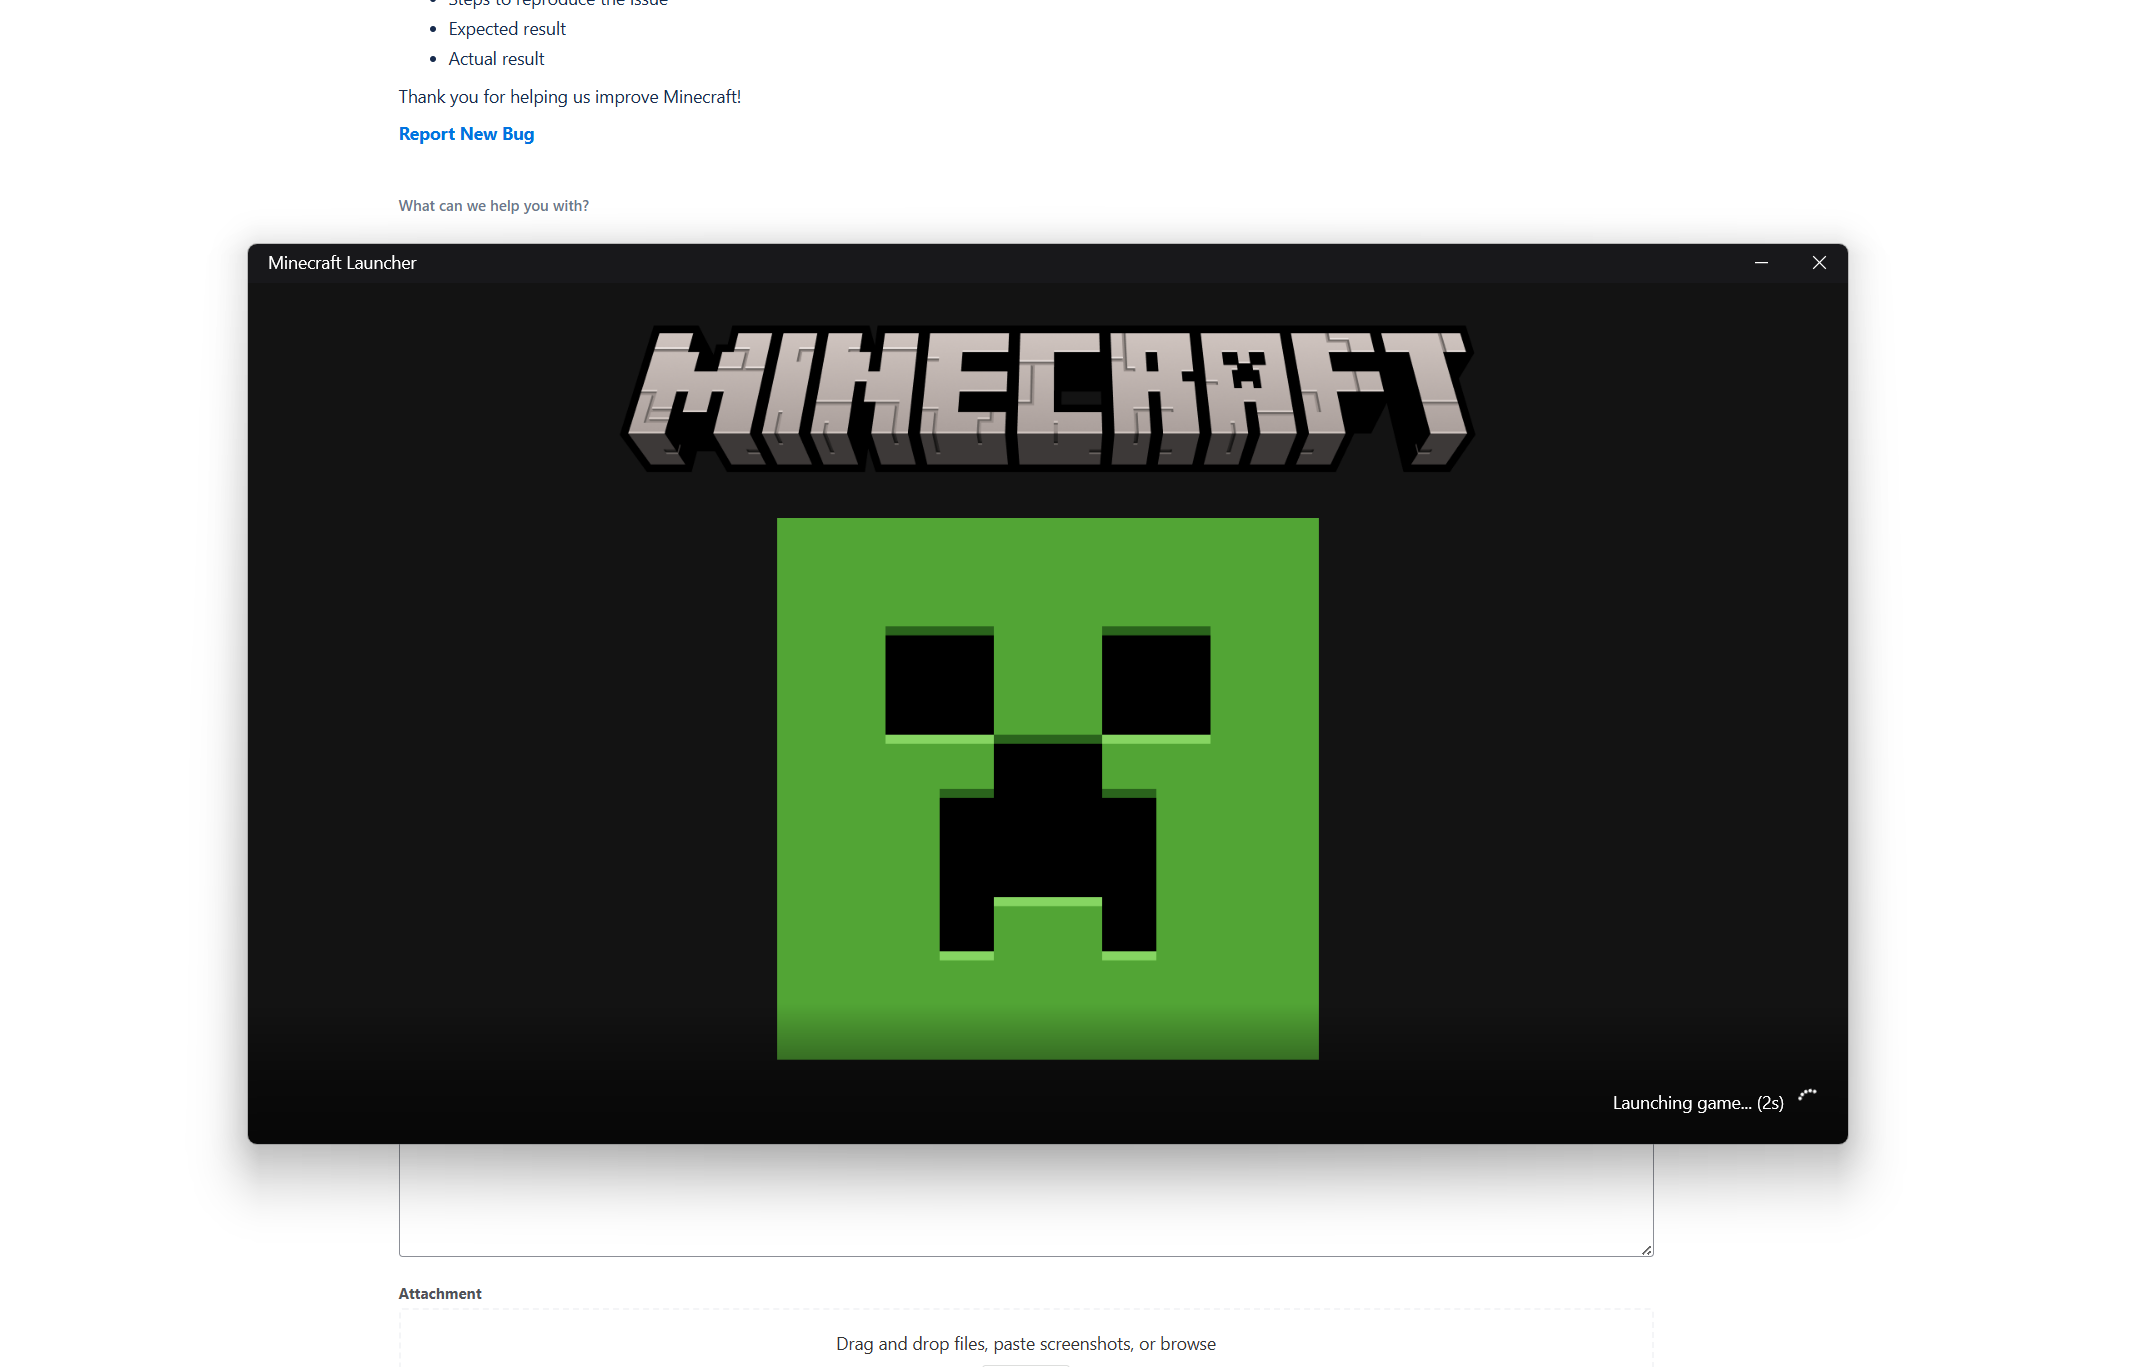This screenshot has height=1367, width=2130.
Task: Click the Creeper's left eye
Action: [x=939, y=685]
